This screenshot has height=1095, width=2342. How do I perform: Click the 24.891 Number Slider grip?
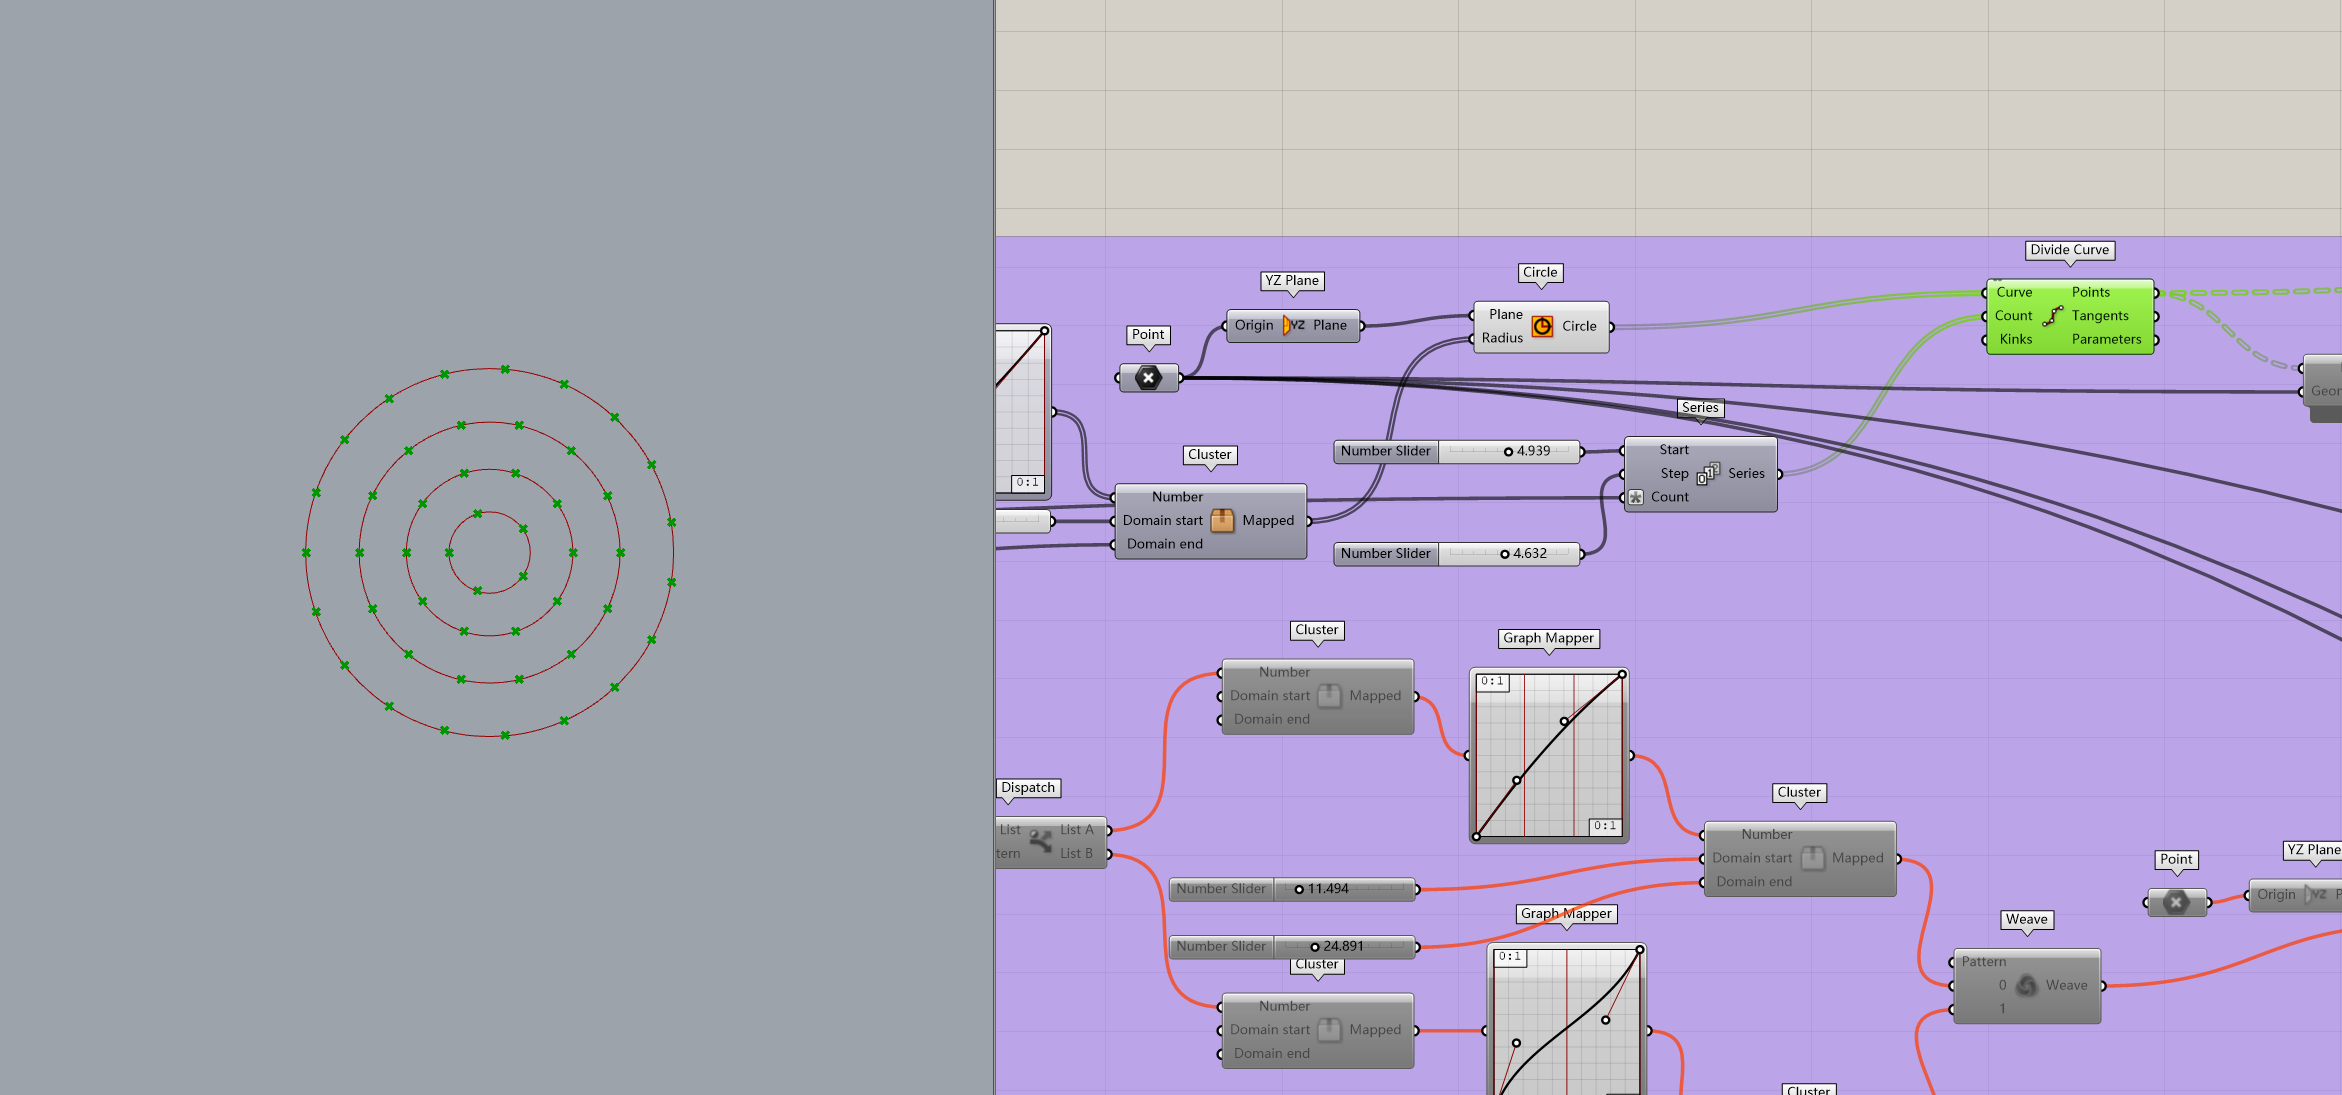(x=1315, y=947)
